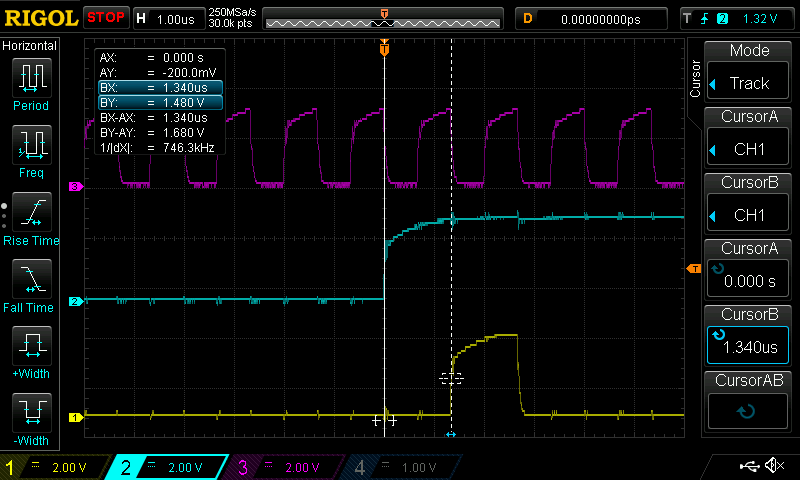Select the Period measurement icon
The width and height of the screenshot is (800, 480).
click(32, 78)
